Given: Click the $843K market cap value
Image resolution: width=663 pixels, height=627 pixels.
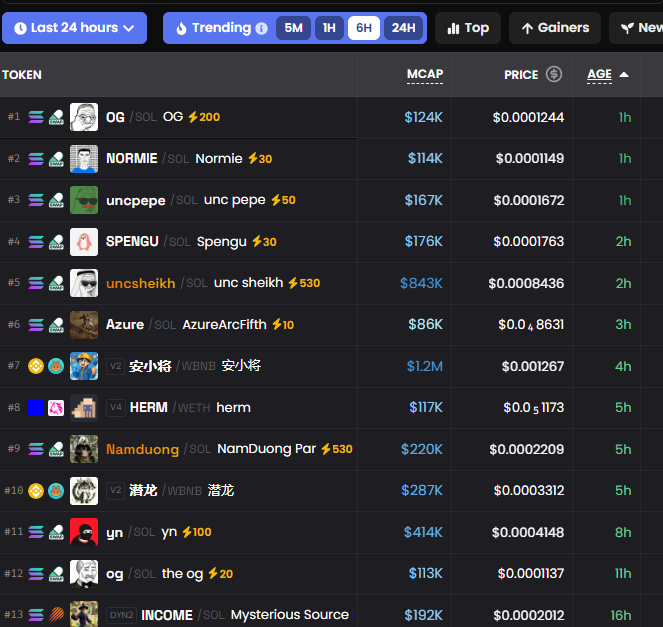Looking at the screenshot, I should point(421,283).
